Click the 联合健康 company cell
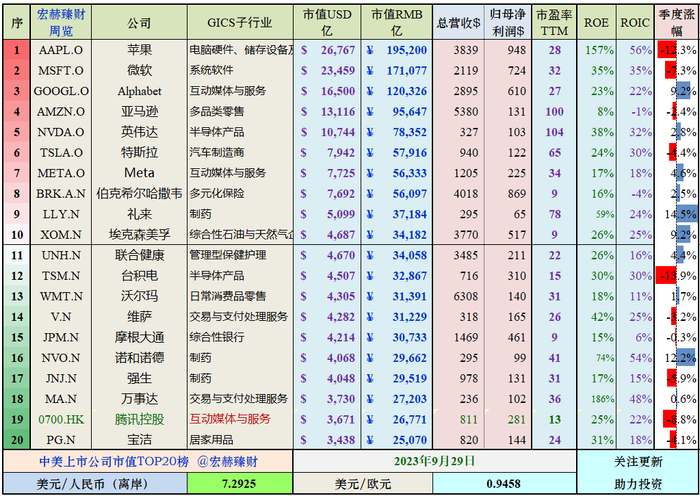Screen dimensions: 700x496 coord(139,255)
